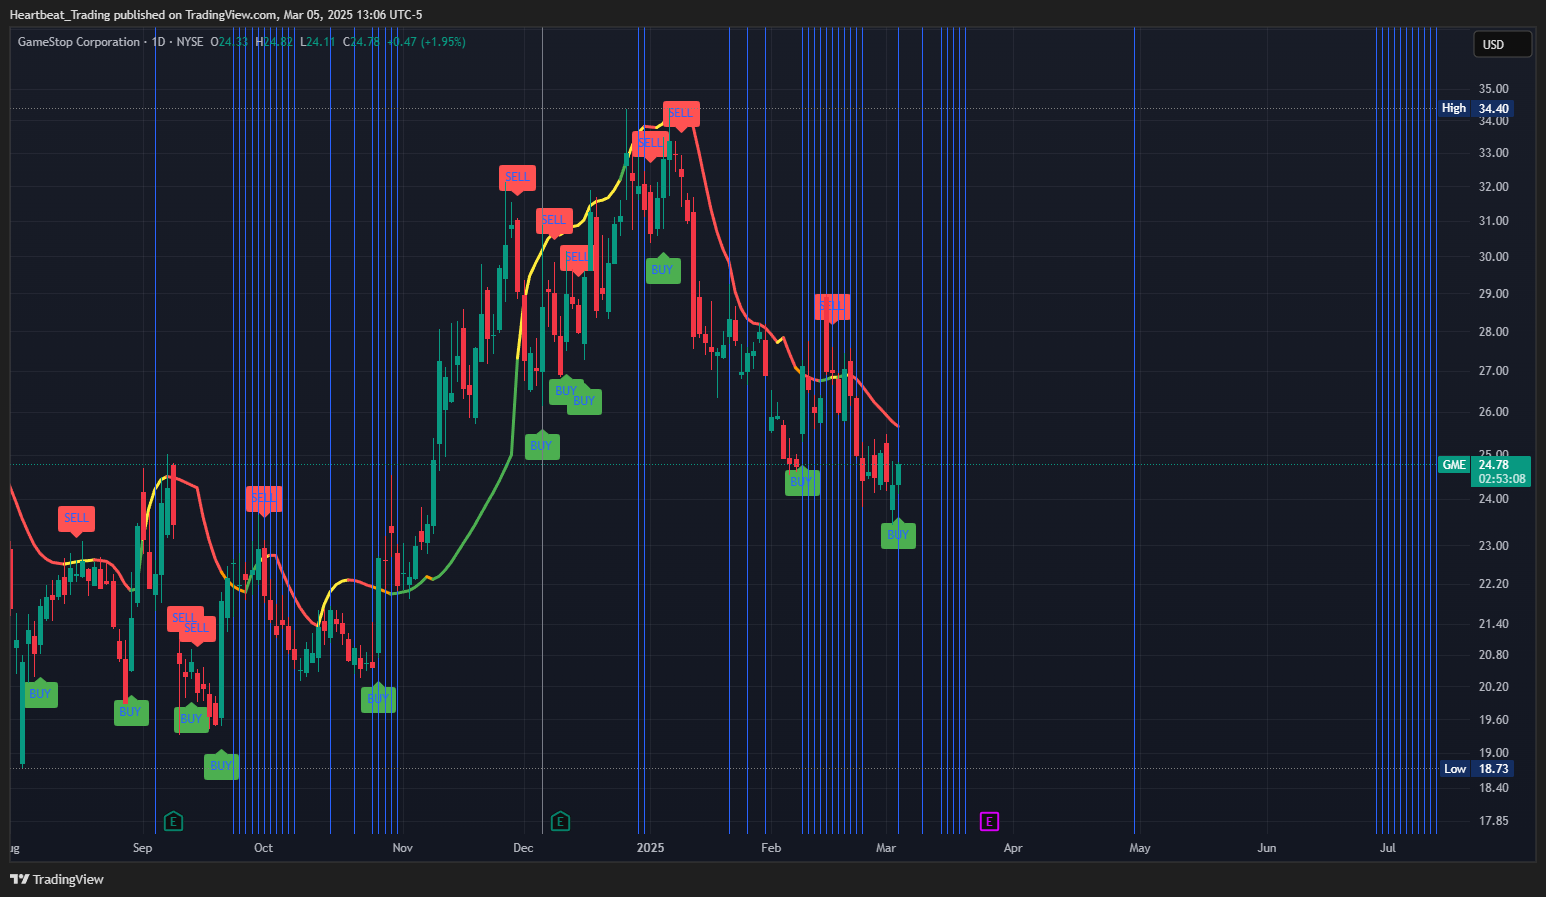1546x897 pixels.
Task: Click the Mar label on the time axis
Action: pyautogui.click(x=886, y=848)
